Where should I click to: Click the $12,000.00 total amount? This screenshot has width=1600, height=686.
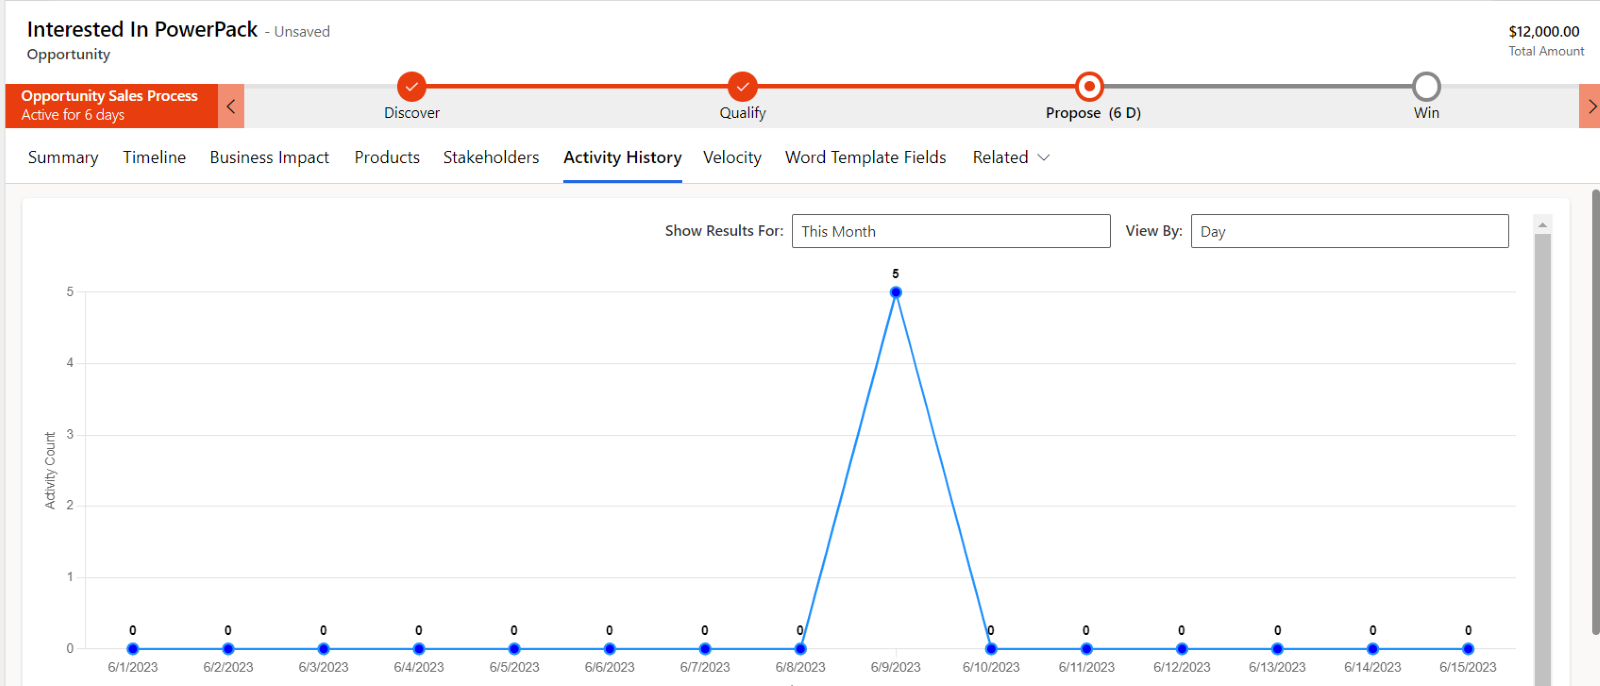click(x=1544, y=32)
